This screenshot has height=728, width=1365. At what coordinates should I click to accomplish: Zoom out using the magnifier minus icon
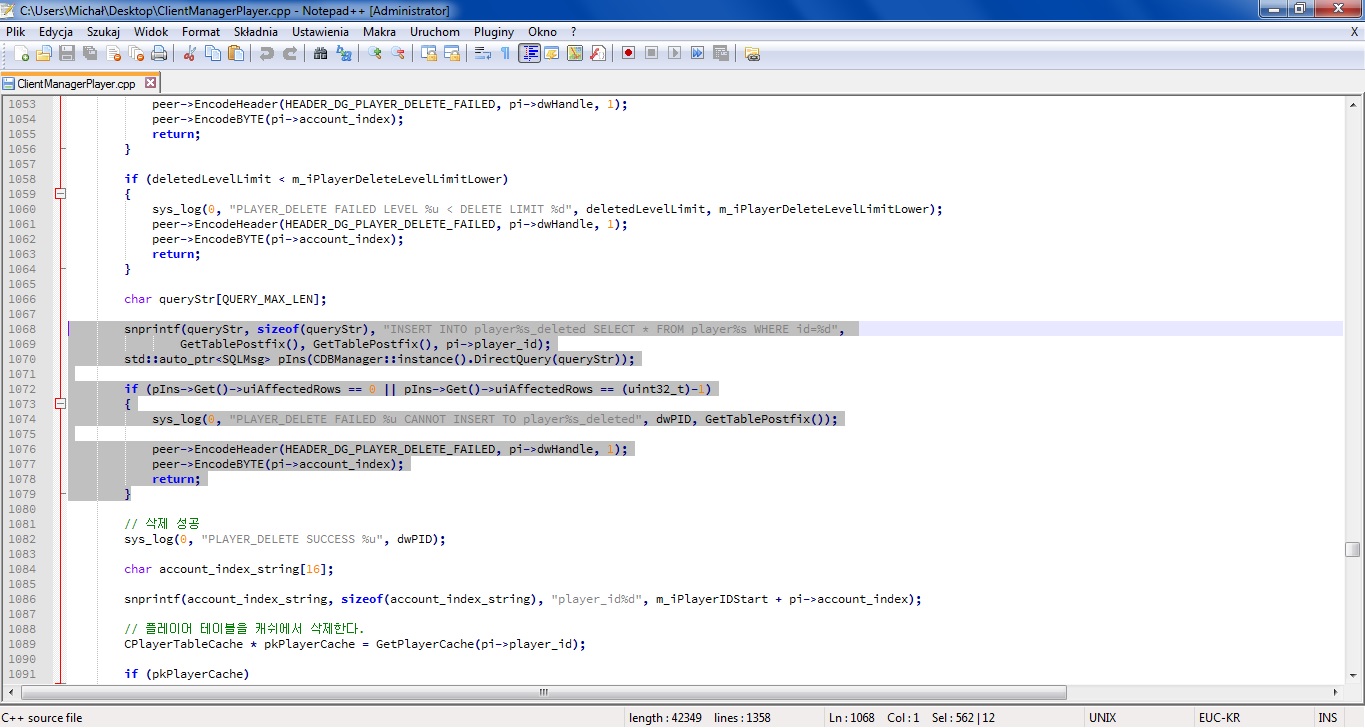tap(397, 53)
